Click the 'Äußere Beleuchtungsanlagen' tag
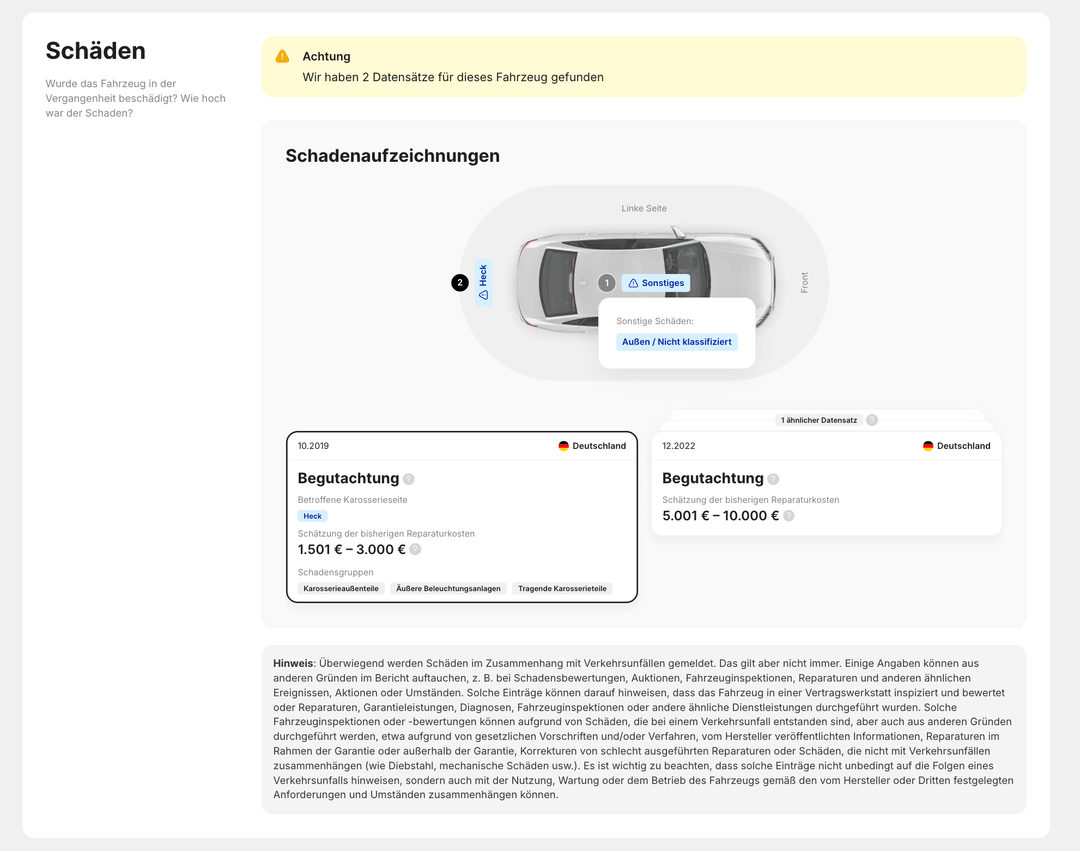1080x851 pixels. [448, 589]
